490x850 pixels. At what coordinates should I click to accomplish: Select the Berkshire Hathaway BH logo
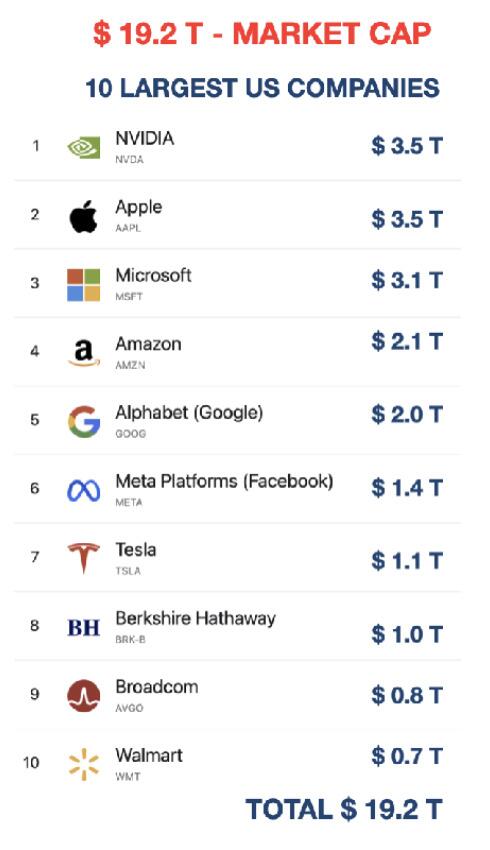pos(83,628)
